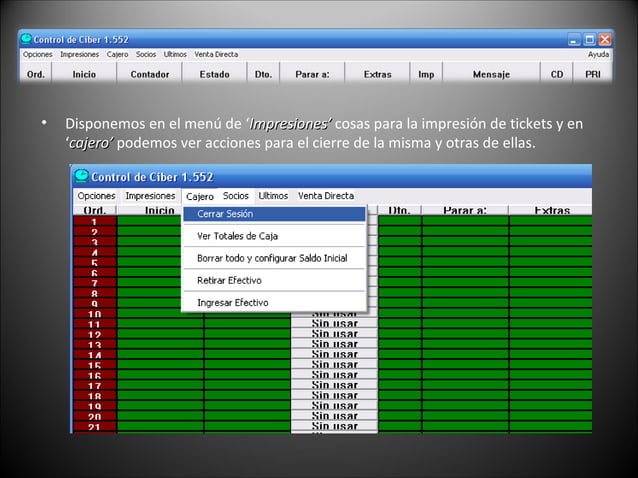Click the open Cajero menu in lower window
The height and width of the screenshot is (478, 638).
(x=200, y=196)
